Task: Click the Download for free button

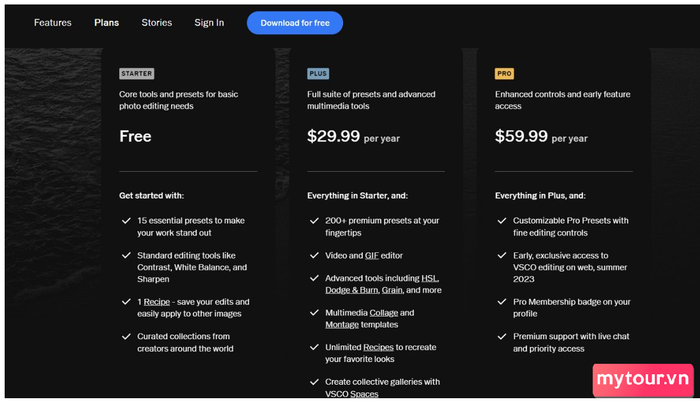Action: coord(295,23)
